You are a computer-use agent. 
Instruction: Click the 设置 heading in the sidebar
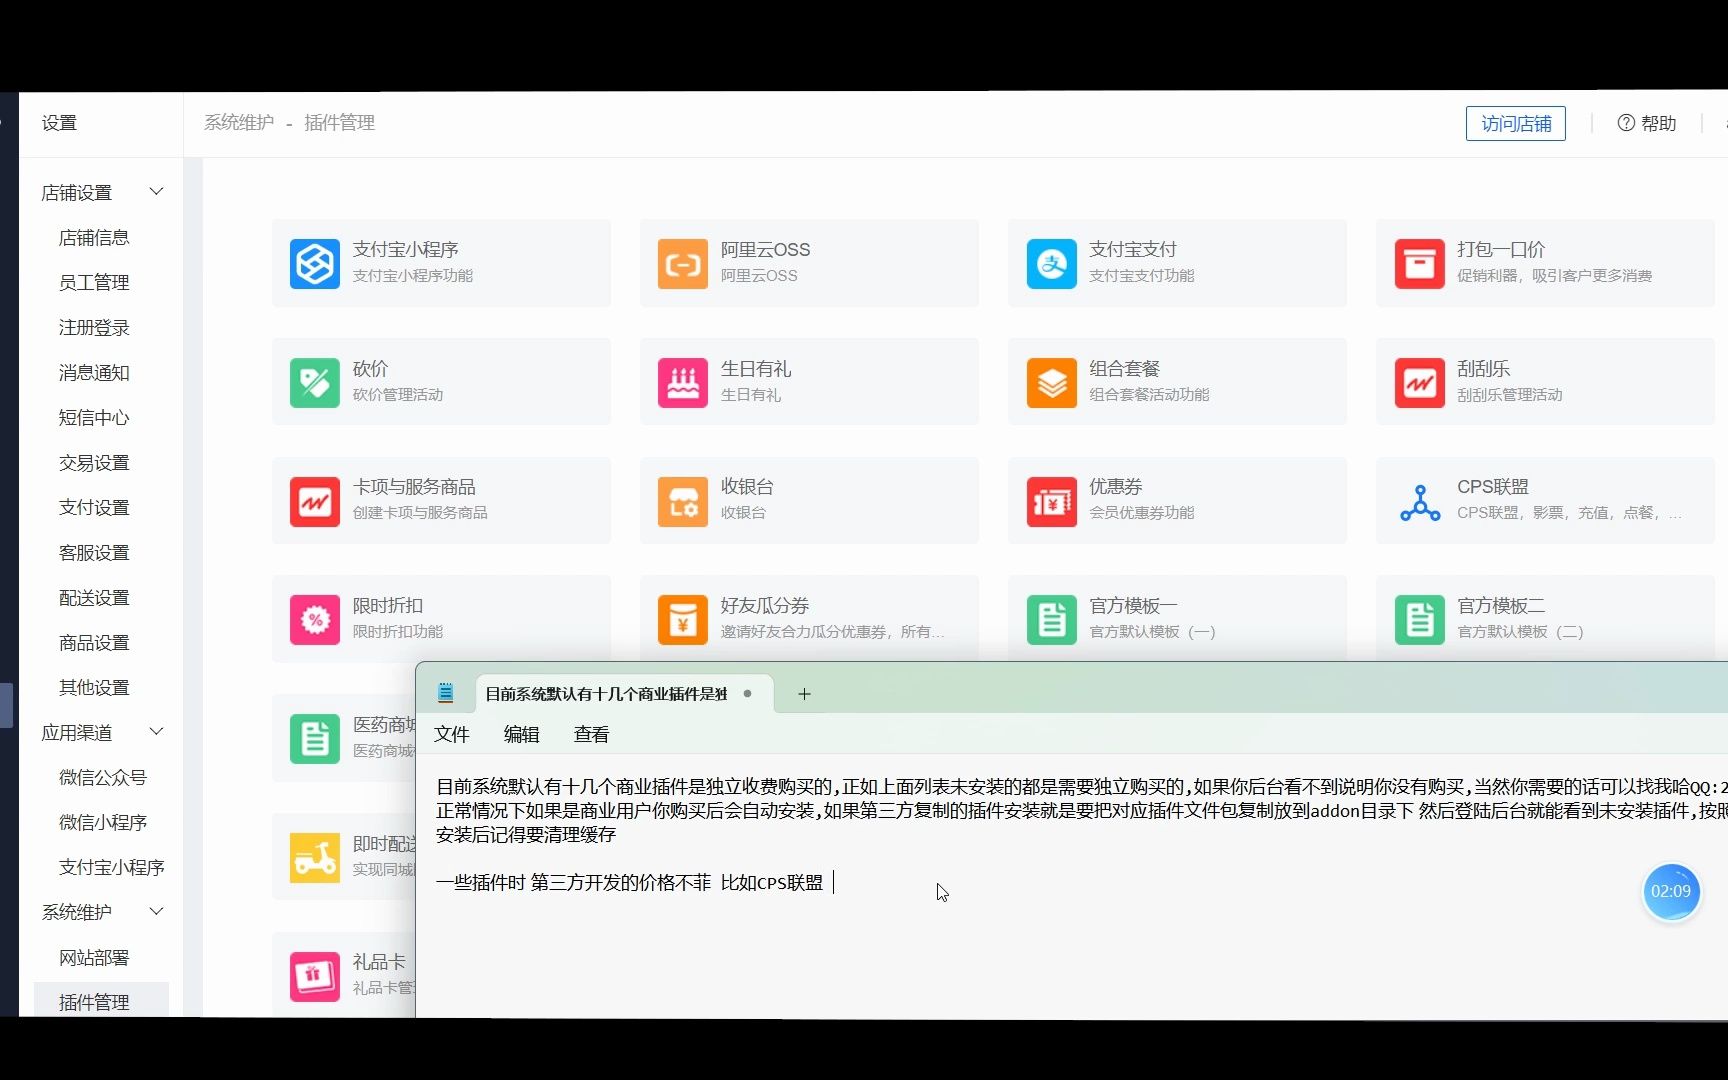pyautogui.click(x=59, y=123)
